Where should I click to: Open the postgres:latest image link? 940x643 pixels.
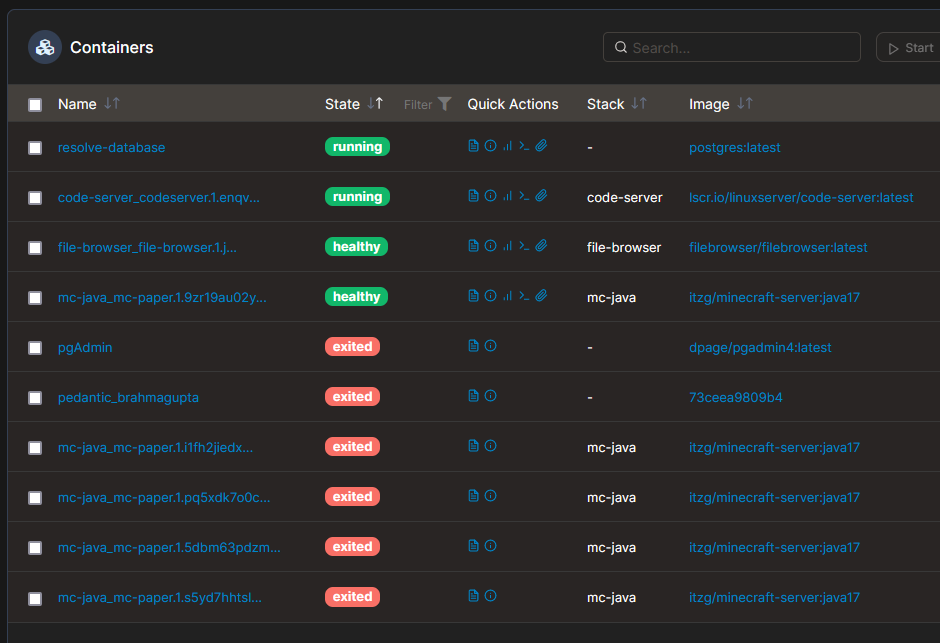(735, 145)
